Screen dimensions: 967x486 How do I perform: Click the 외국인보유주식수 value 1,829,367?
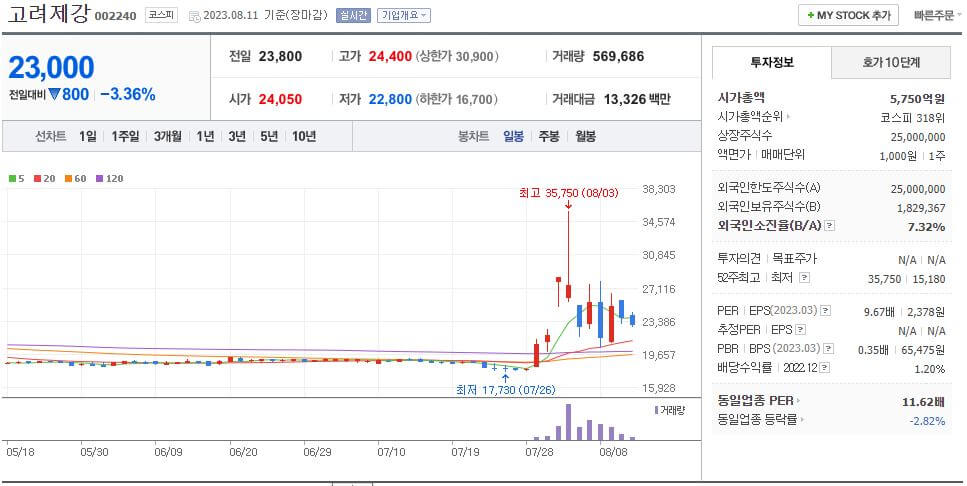click(x=921, y=208)
